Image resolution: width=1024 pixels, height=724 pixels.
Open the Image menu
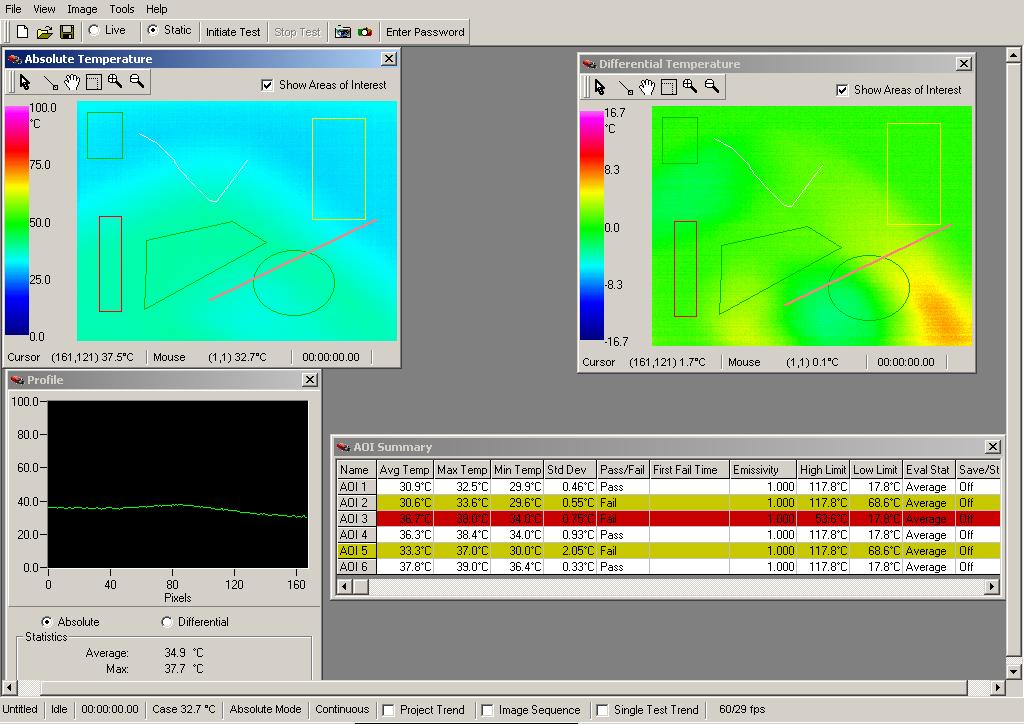point(82,9)
